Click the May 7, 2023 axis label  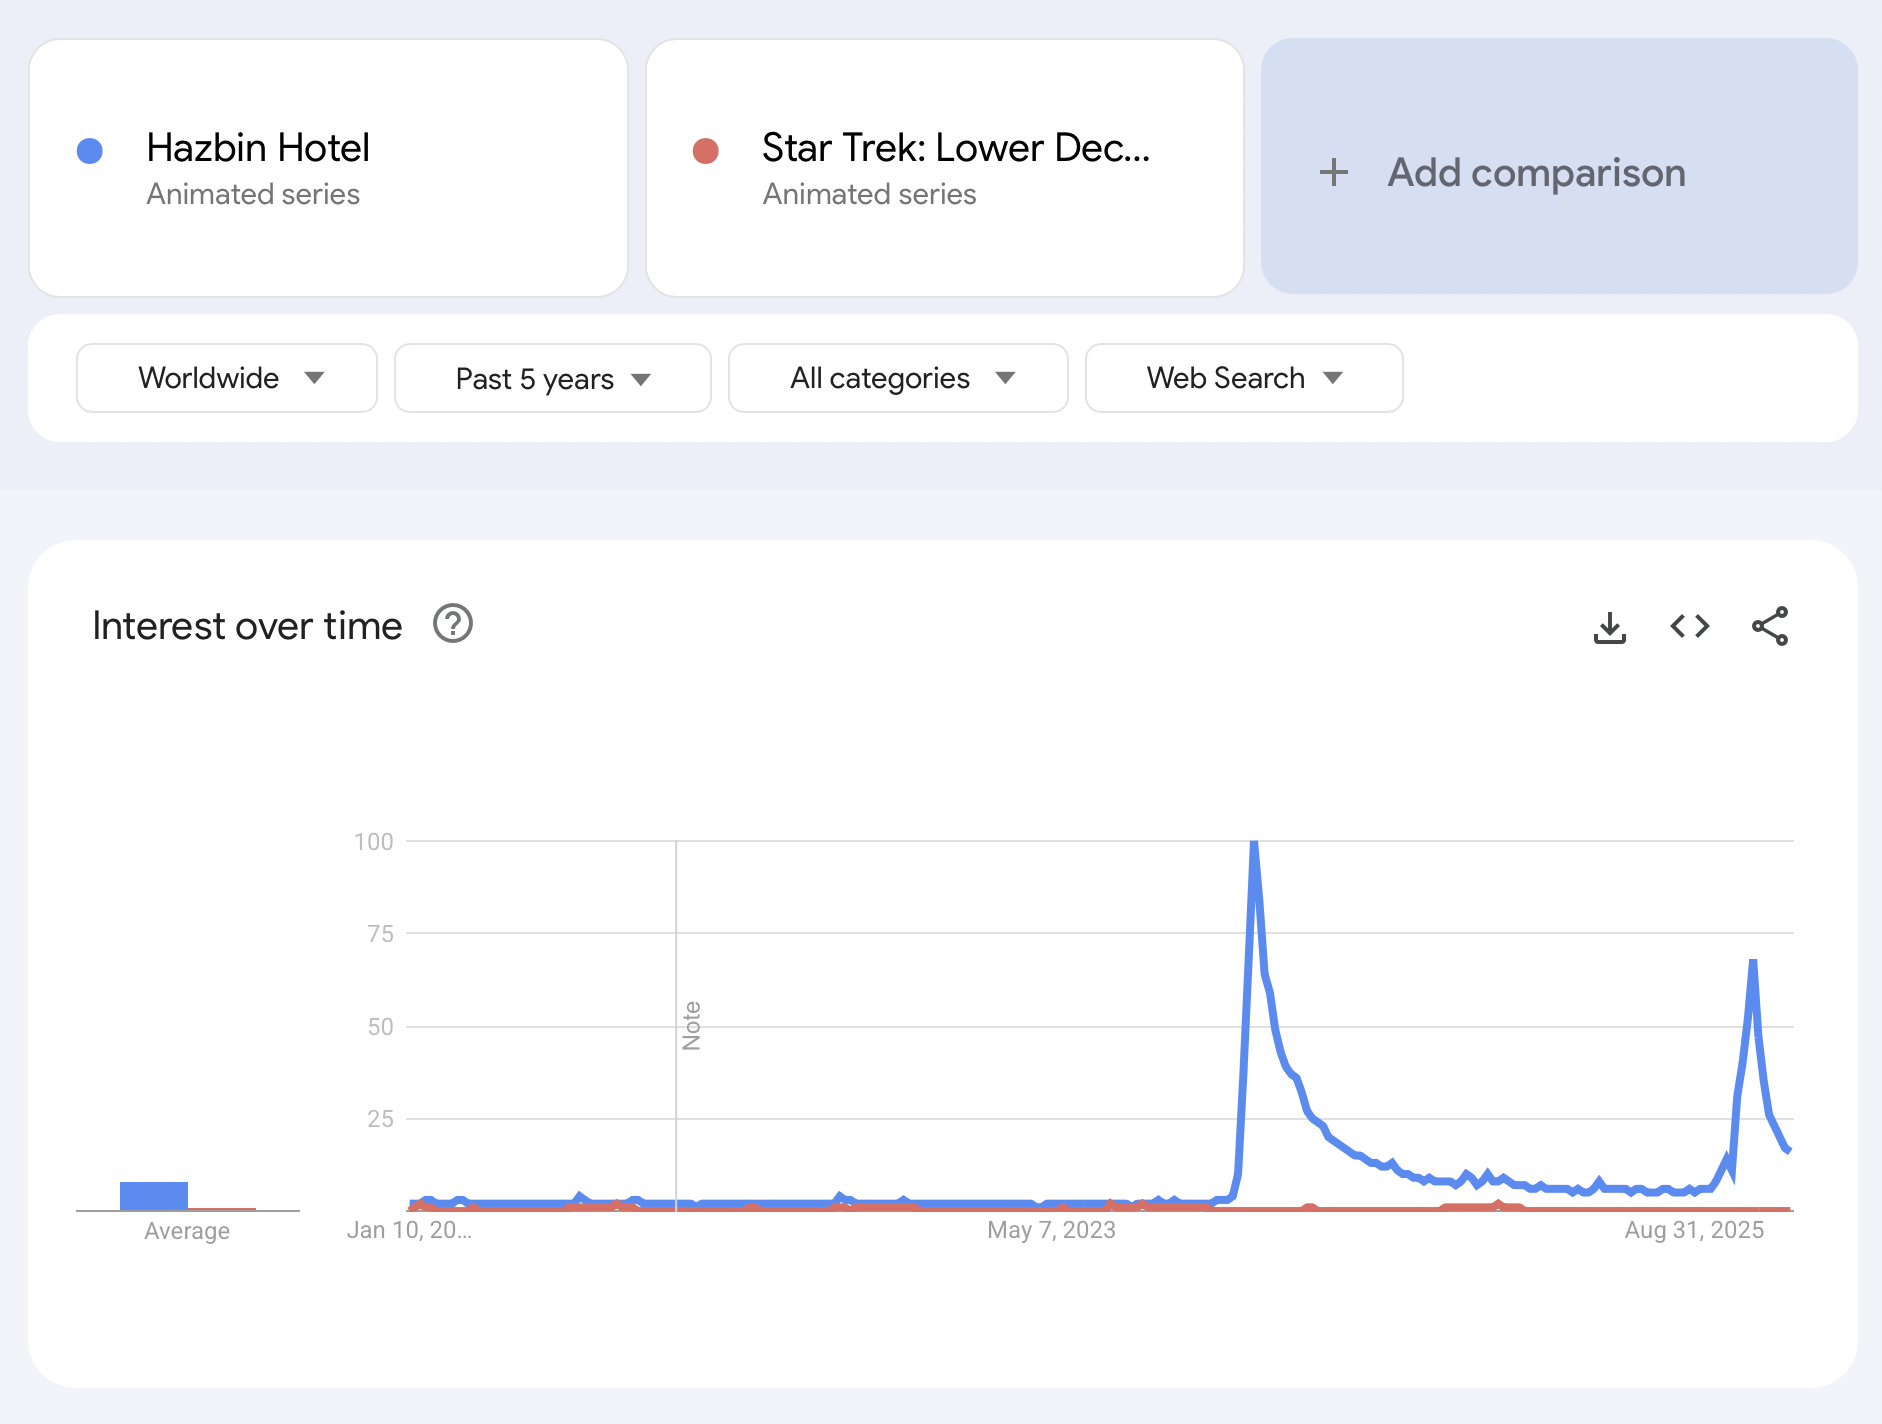pos(1051,1230)
